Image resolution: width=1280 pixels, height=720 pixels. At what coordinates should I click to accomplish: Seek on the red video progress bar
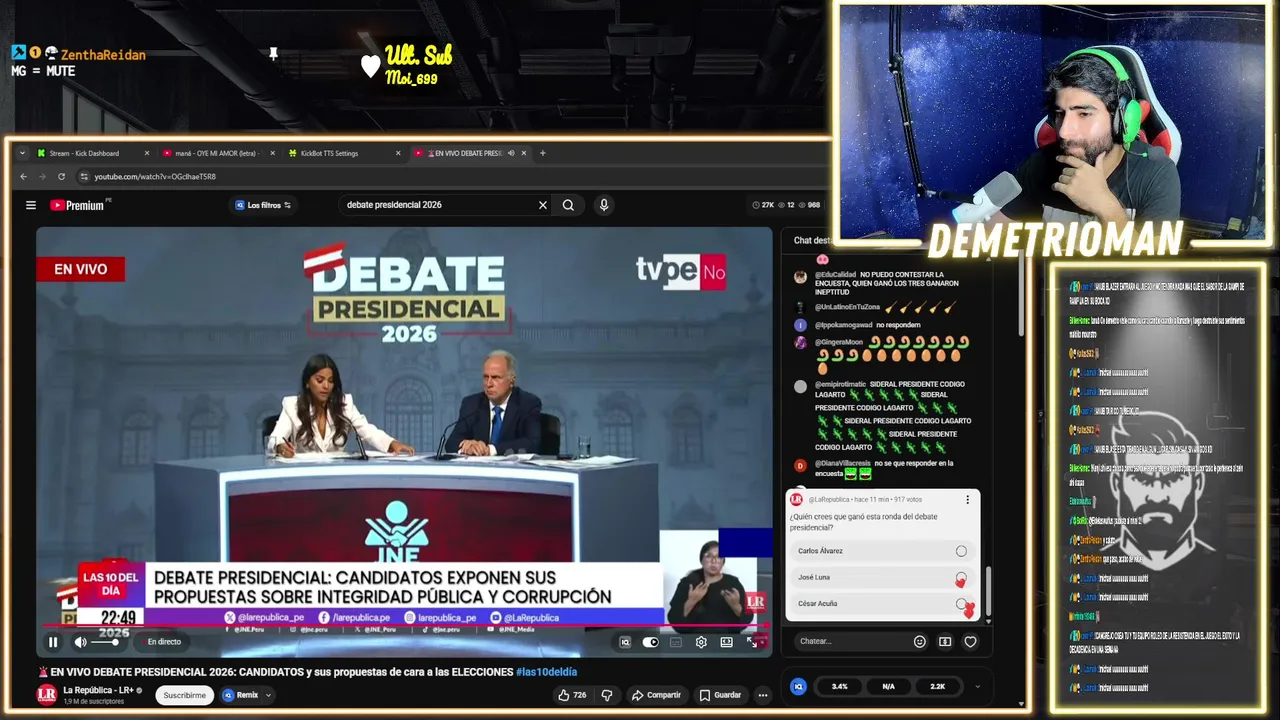404,627
